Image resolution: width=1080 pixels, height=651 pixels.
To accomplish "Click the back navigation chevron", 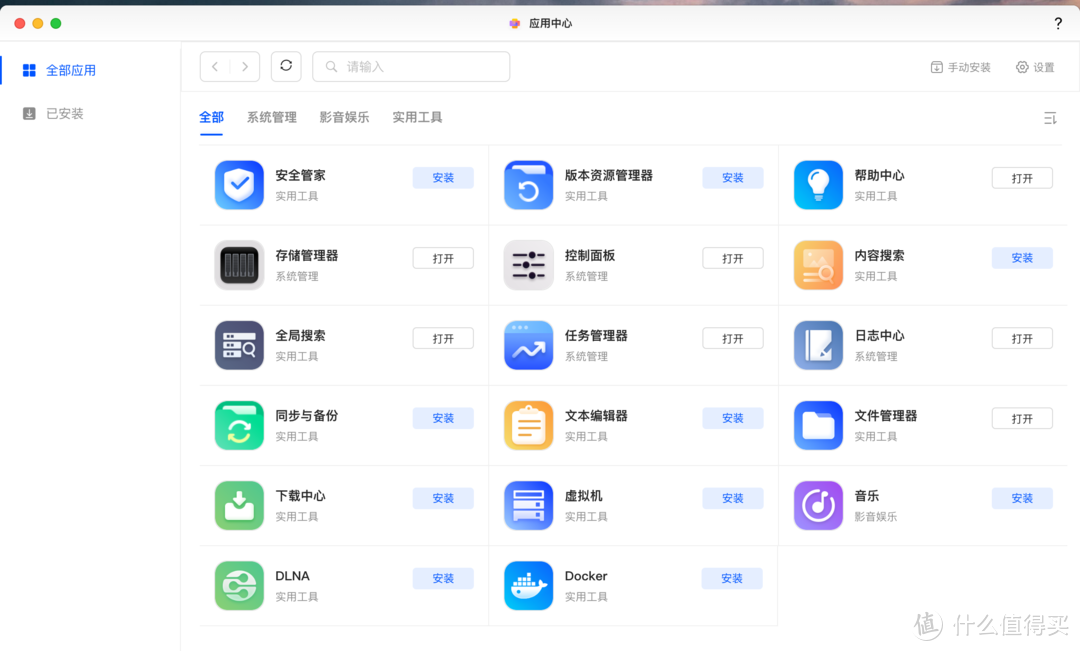I will (214, 66).
